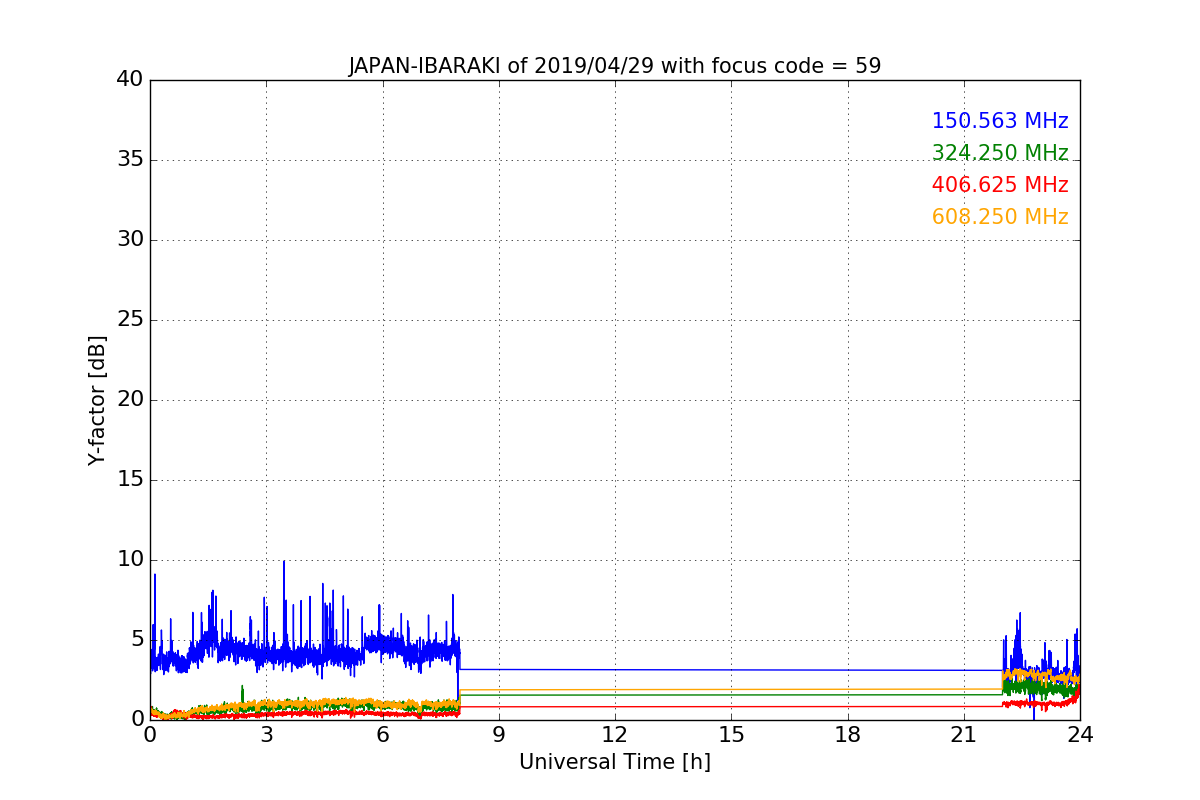The image size is (1200, 800).
Task: Click the x-axis tick label 12
Action: pos(615,735)
